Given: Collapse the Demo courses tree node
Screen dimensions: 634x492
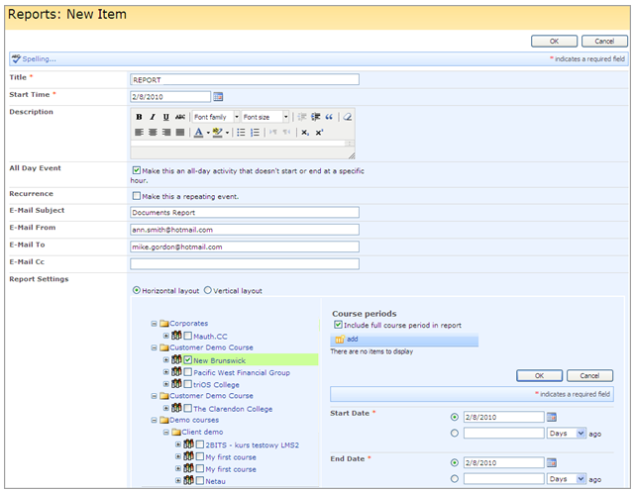Looking at the screenshot, I should (154, 420).
